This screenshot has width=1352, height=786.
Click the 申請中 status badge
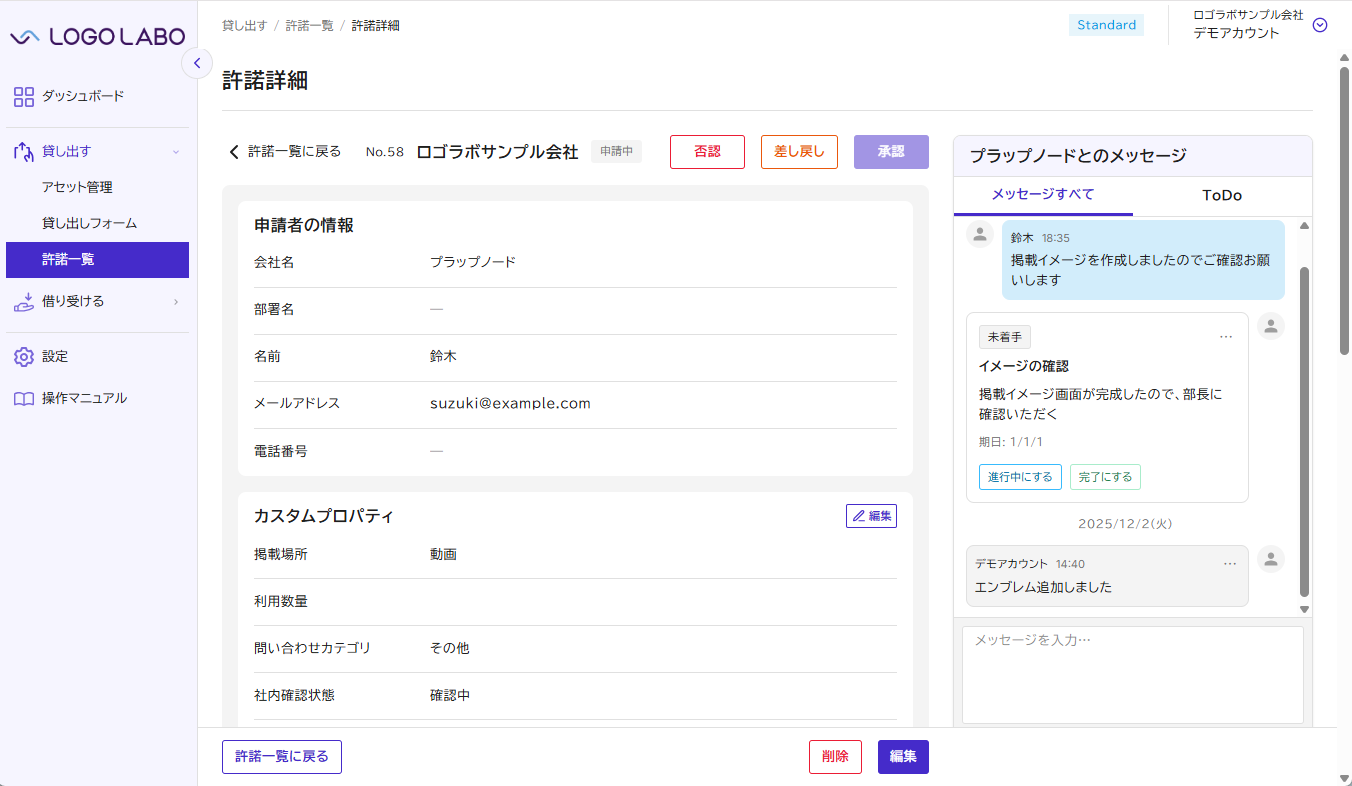point(616,152)
